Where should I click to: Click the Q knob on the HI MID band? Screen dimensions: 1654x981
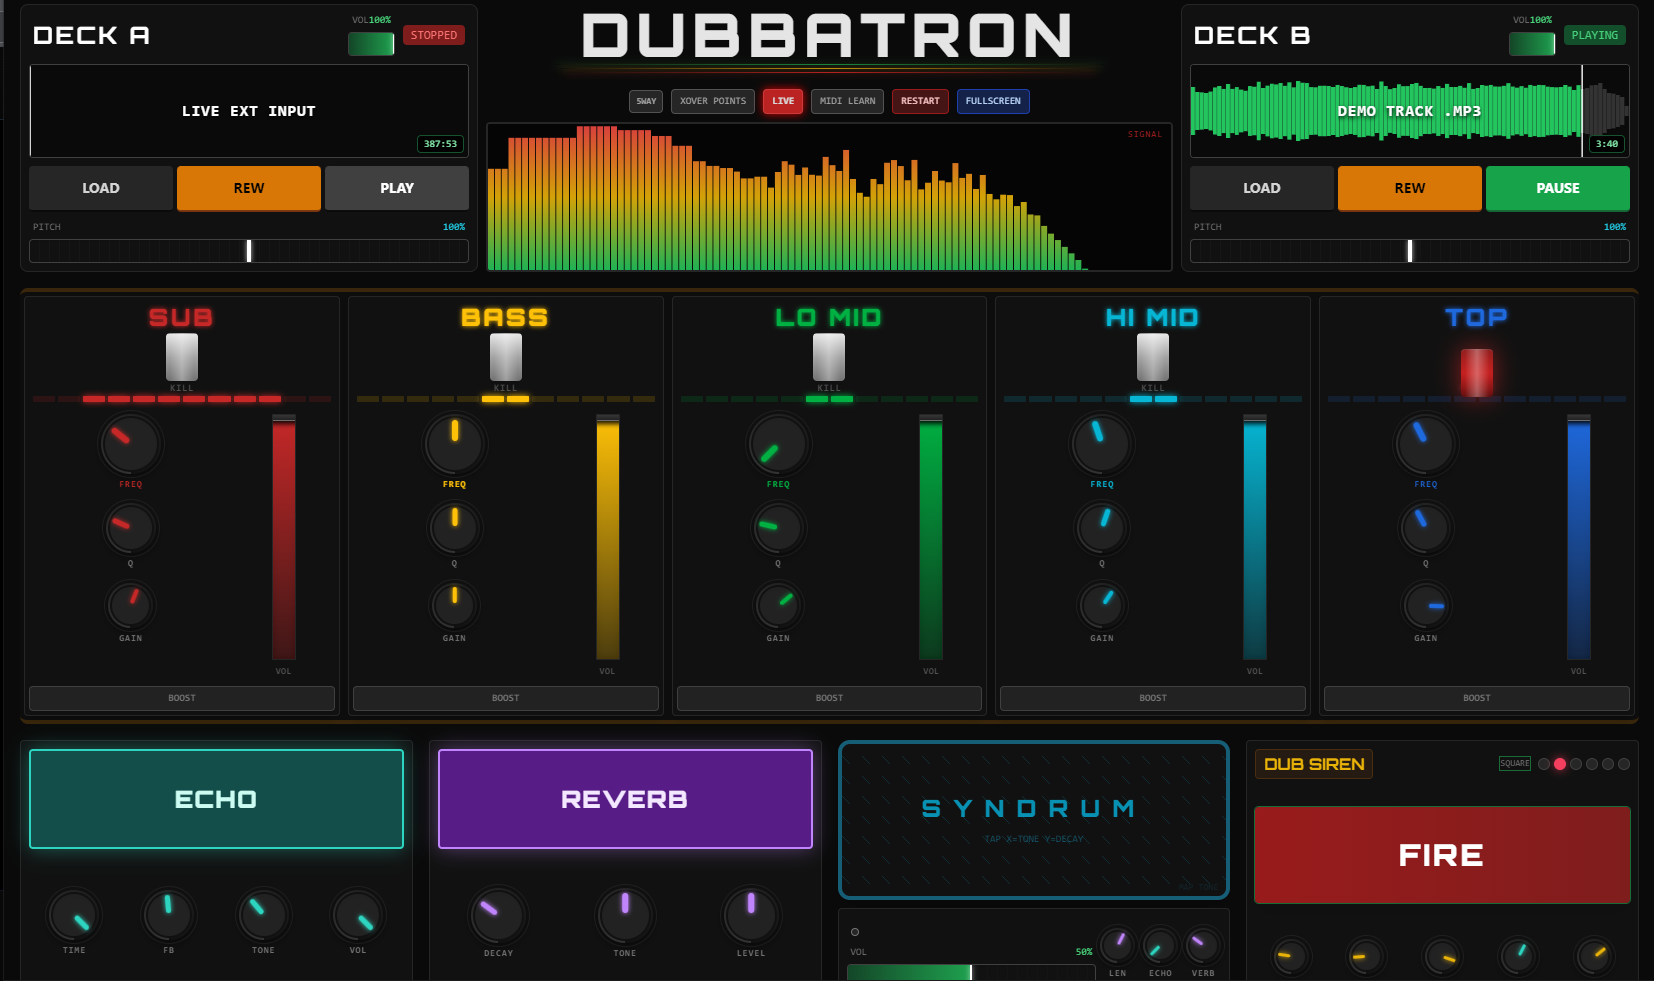[1101, 528]
